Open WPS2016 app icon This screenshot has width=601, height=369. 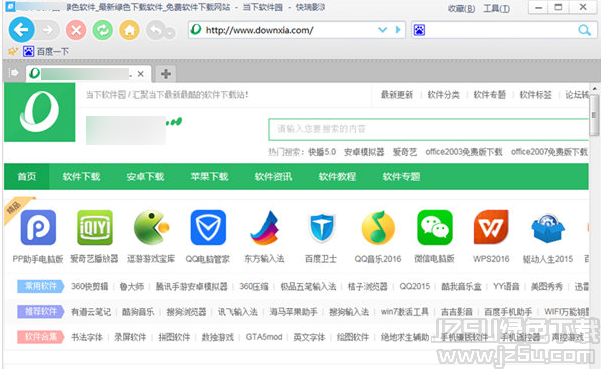491,227
